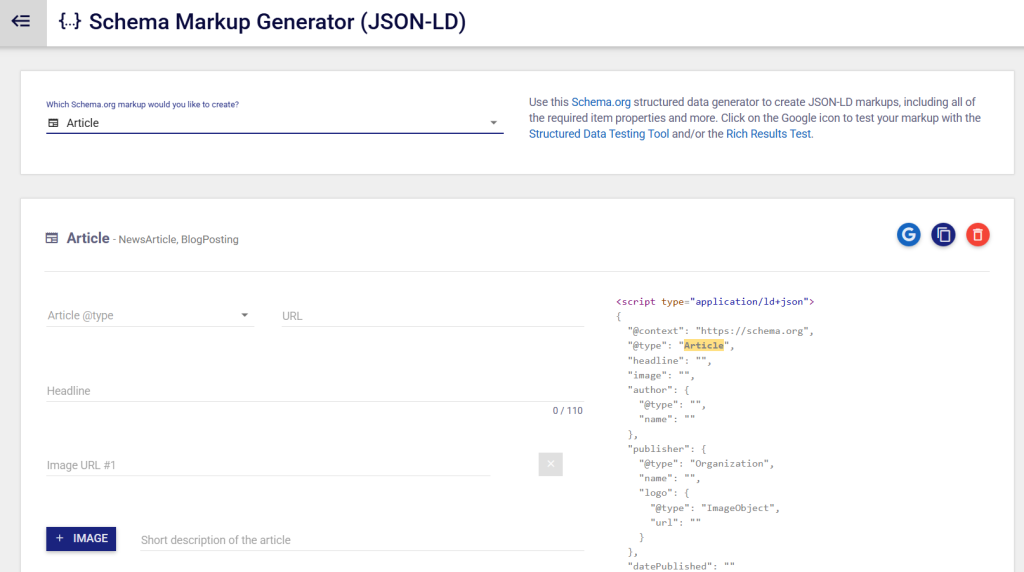Focus the Headline input field
Screen dimensions: 1024x572
coord(315,390)
